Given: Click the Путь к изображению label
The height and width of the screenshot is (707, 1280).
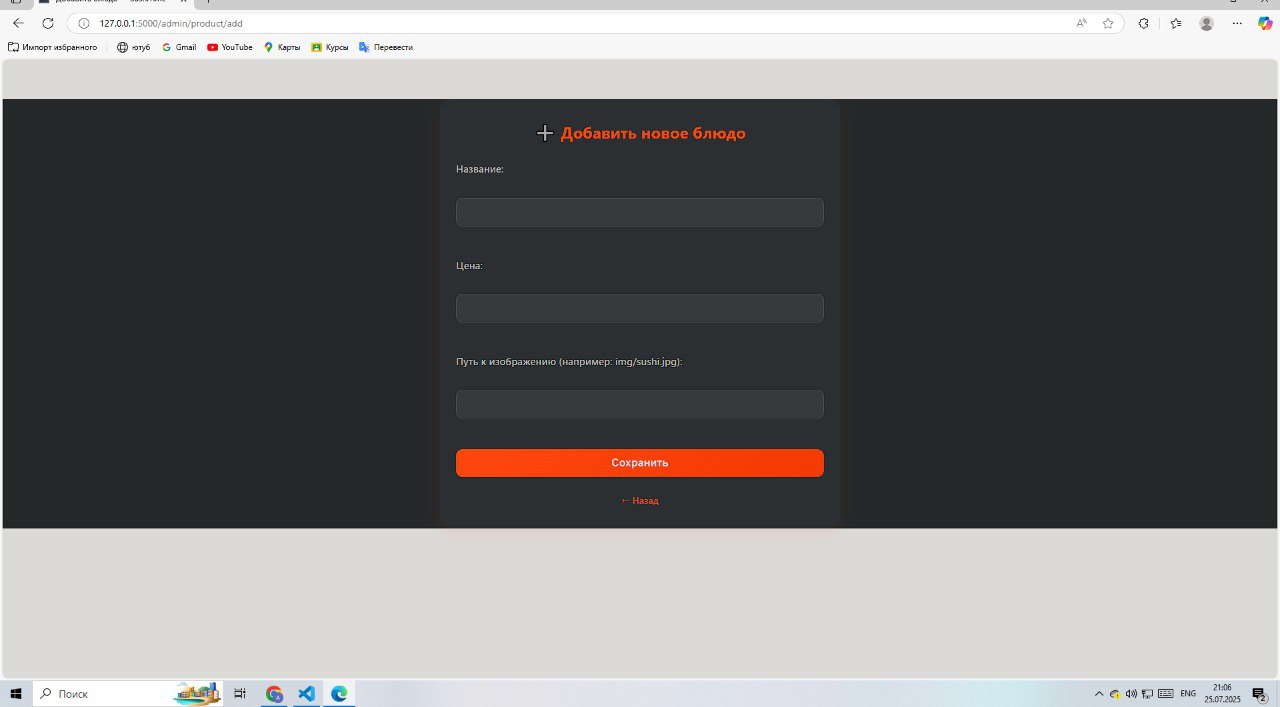Looking at the screenshot, I should (x=569, y=362).
